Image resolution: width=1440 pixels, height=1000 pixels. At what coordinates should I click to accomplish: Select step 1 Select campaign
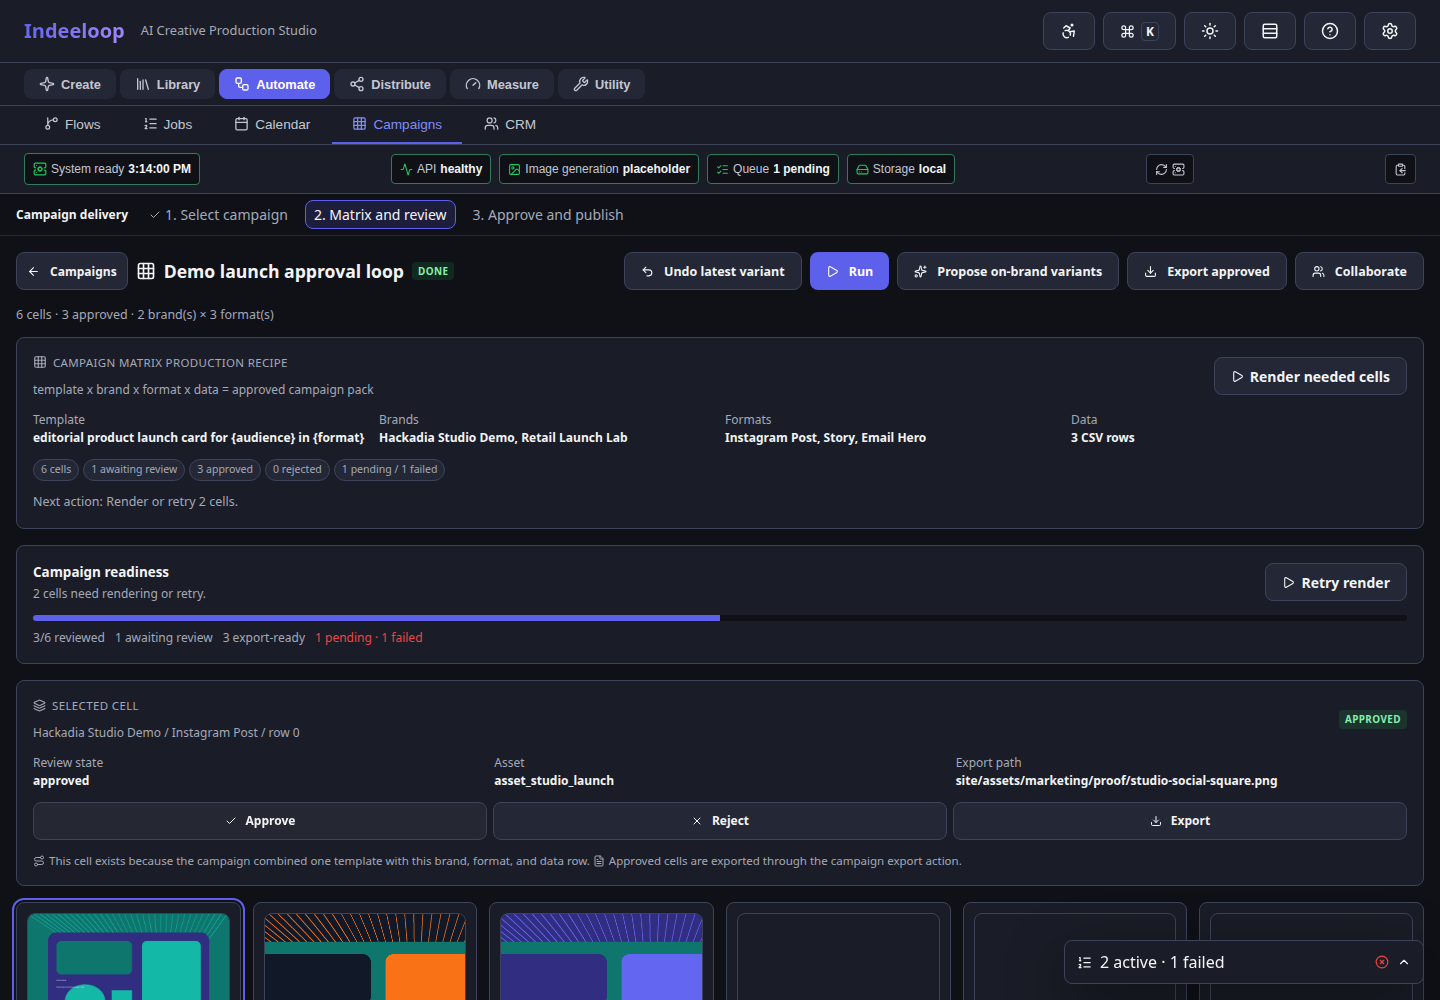pyautogui.click(x=219, y=215)
